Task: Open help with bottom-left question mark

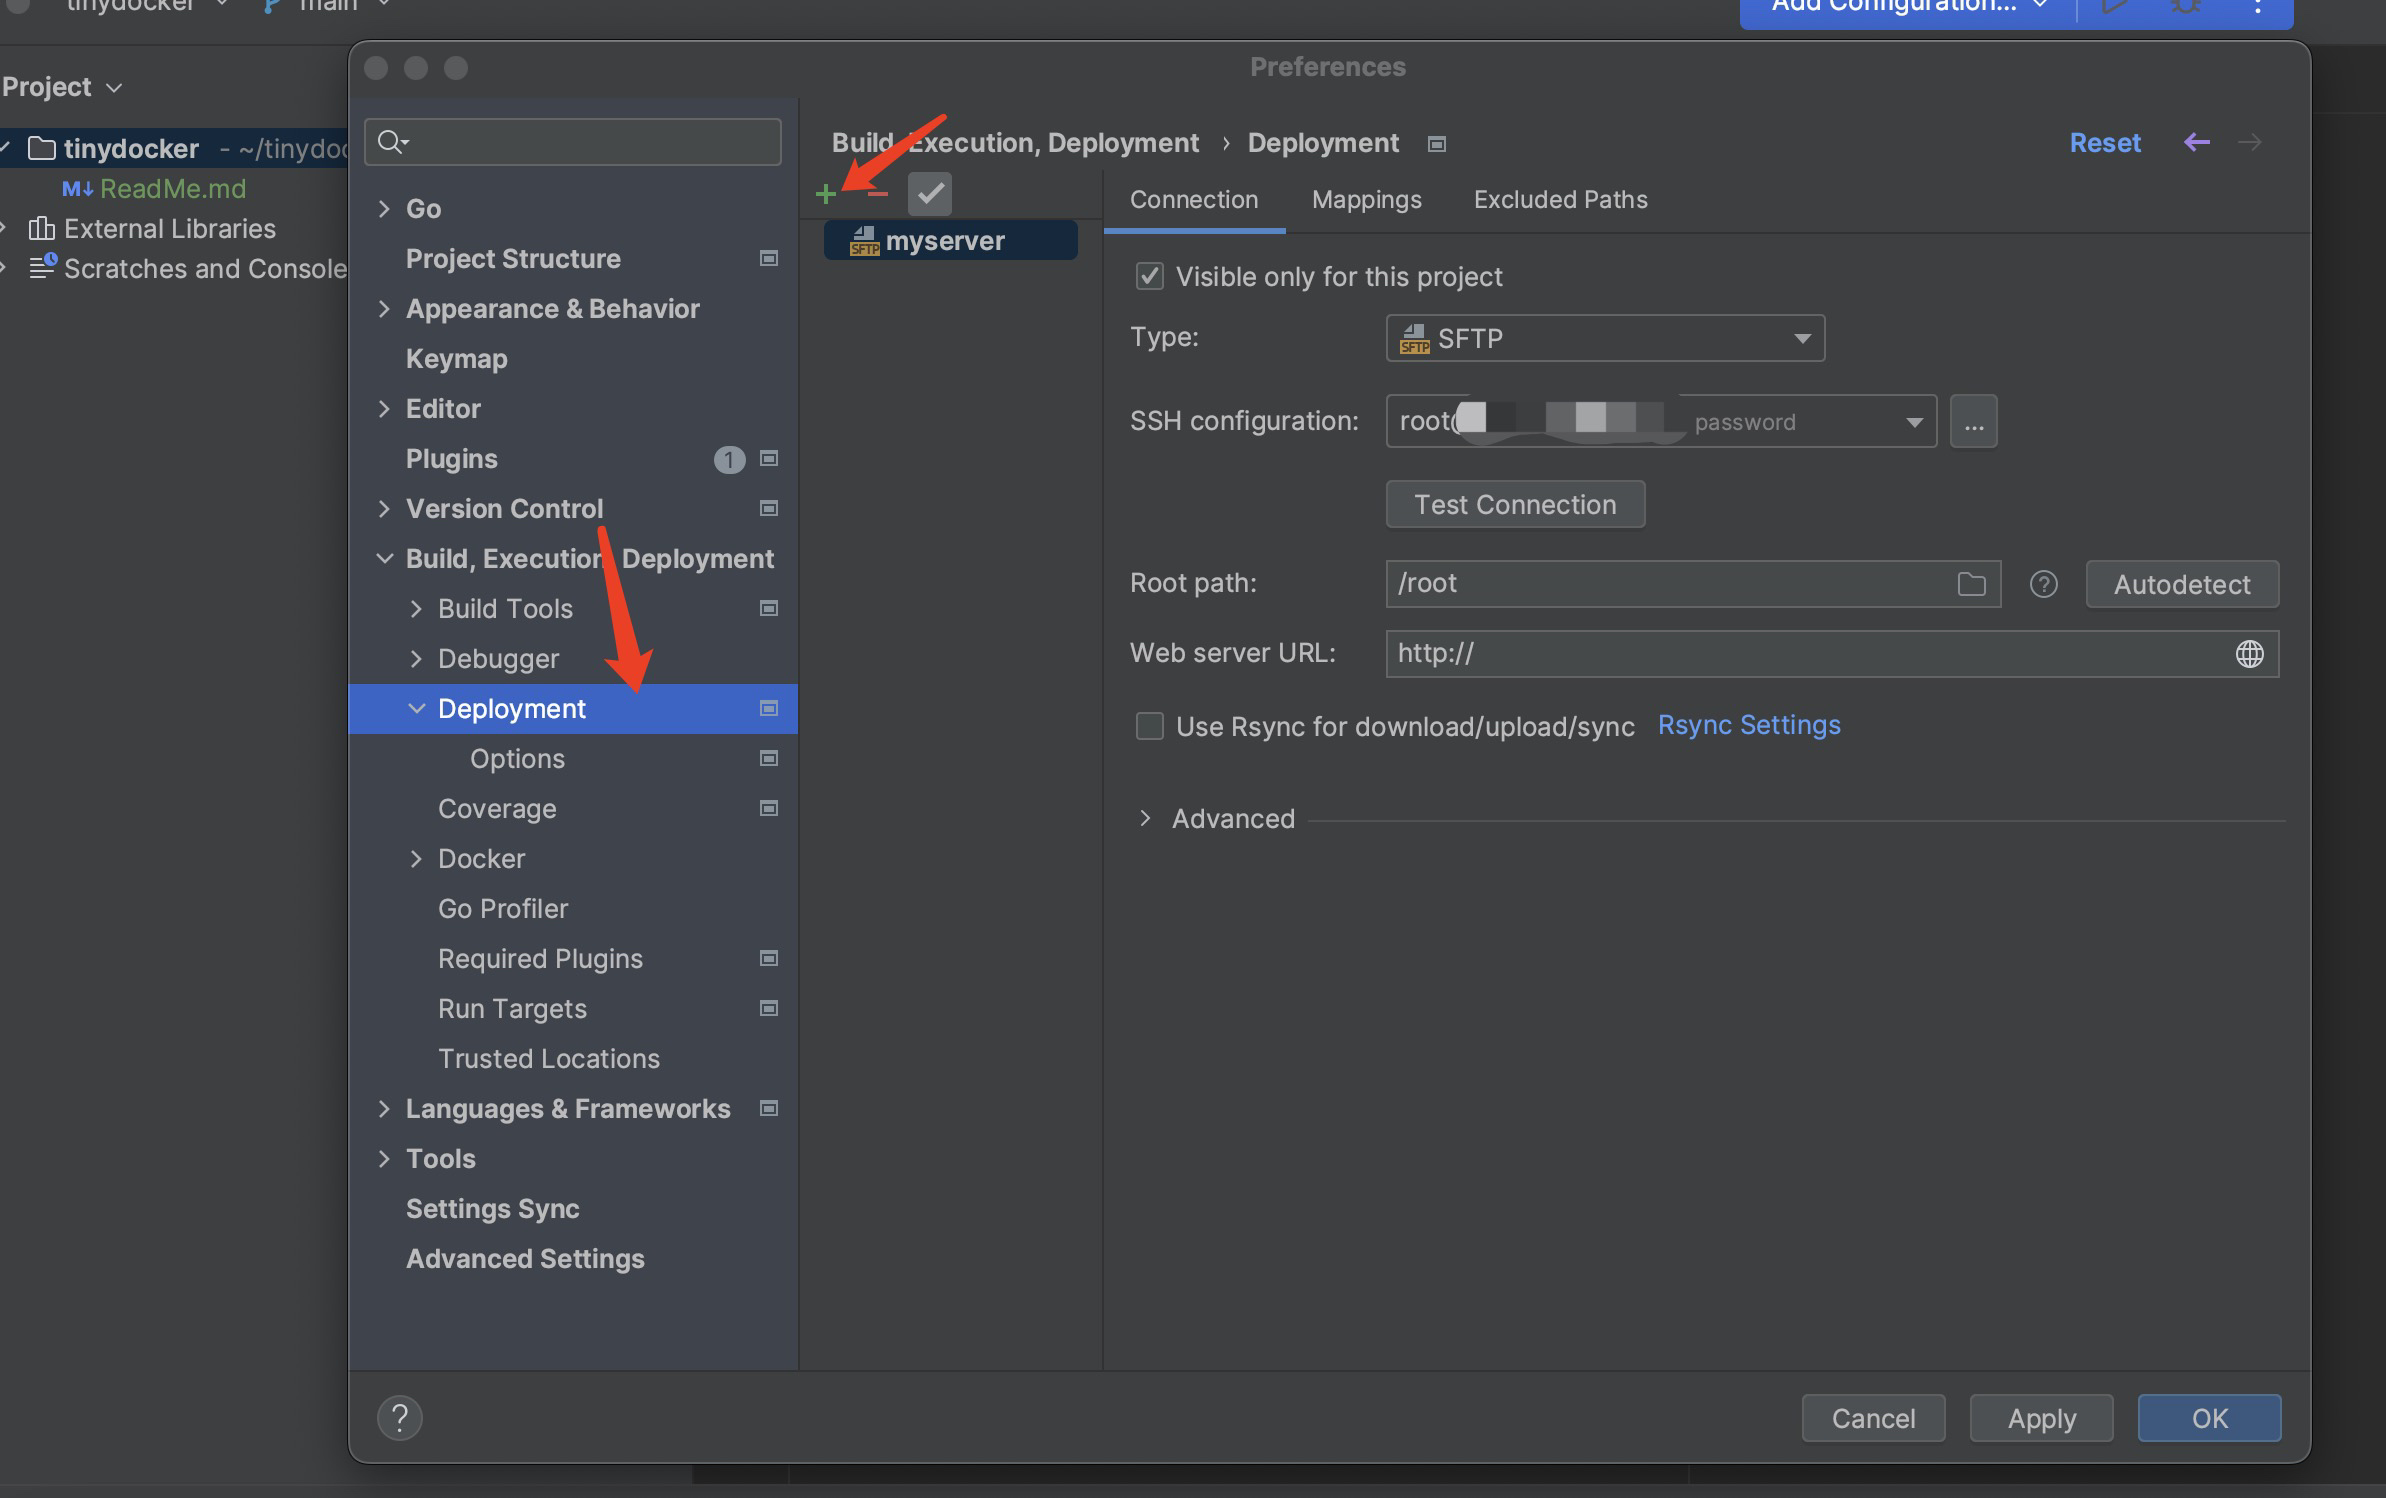Action: [x=400, y=1417]
